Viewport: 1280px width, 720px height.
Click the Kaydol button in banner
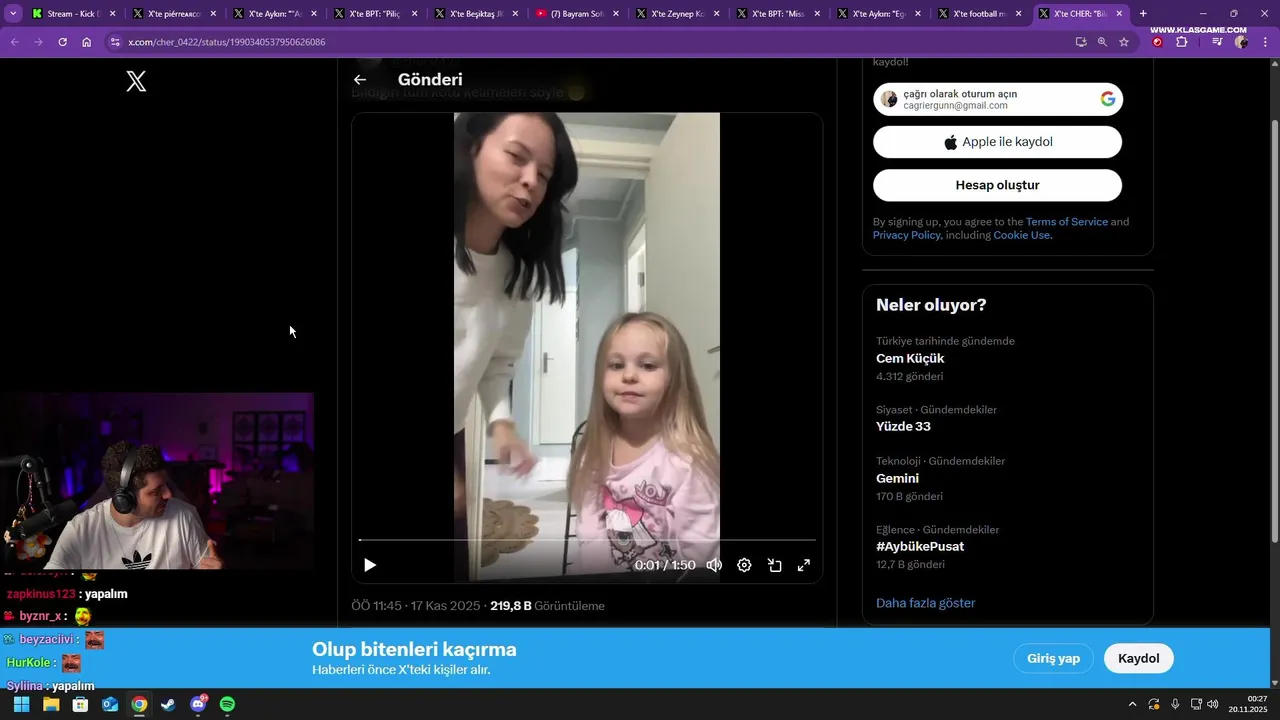point(1138,658)
